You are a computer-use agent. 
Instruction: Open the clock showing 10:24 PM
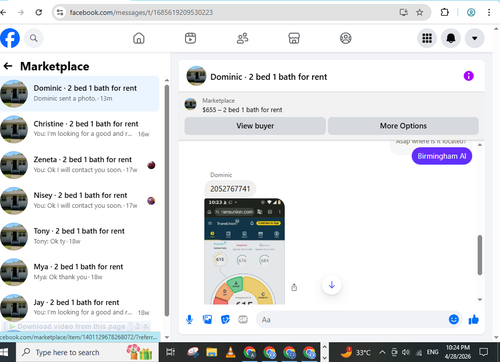[x=458, y=352]
